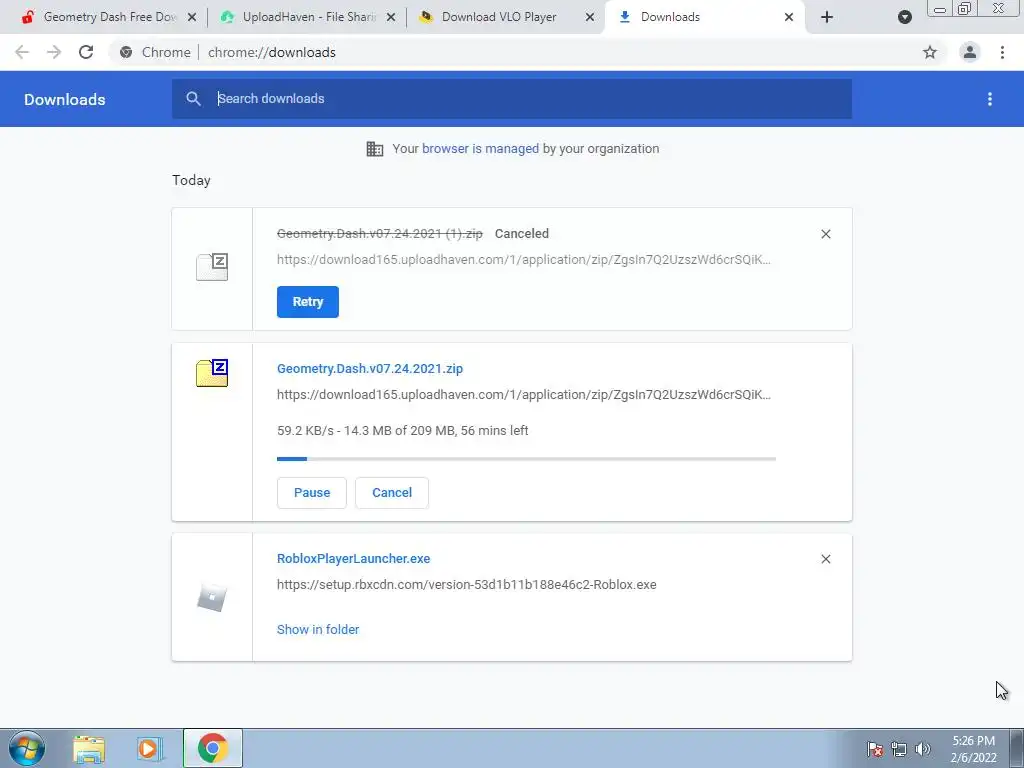Close the Download VLO Player tab

tap(590, 18)
